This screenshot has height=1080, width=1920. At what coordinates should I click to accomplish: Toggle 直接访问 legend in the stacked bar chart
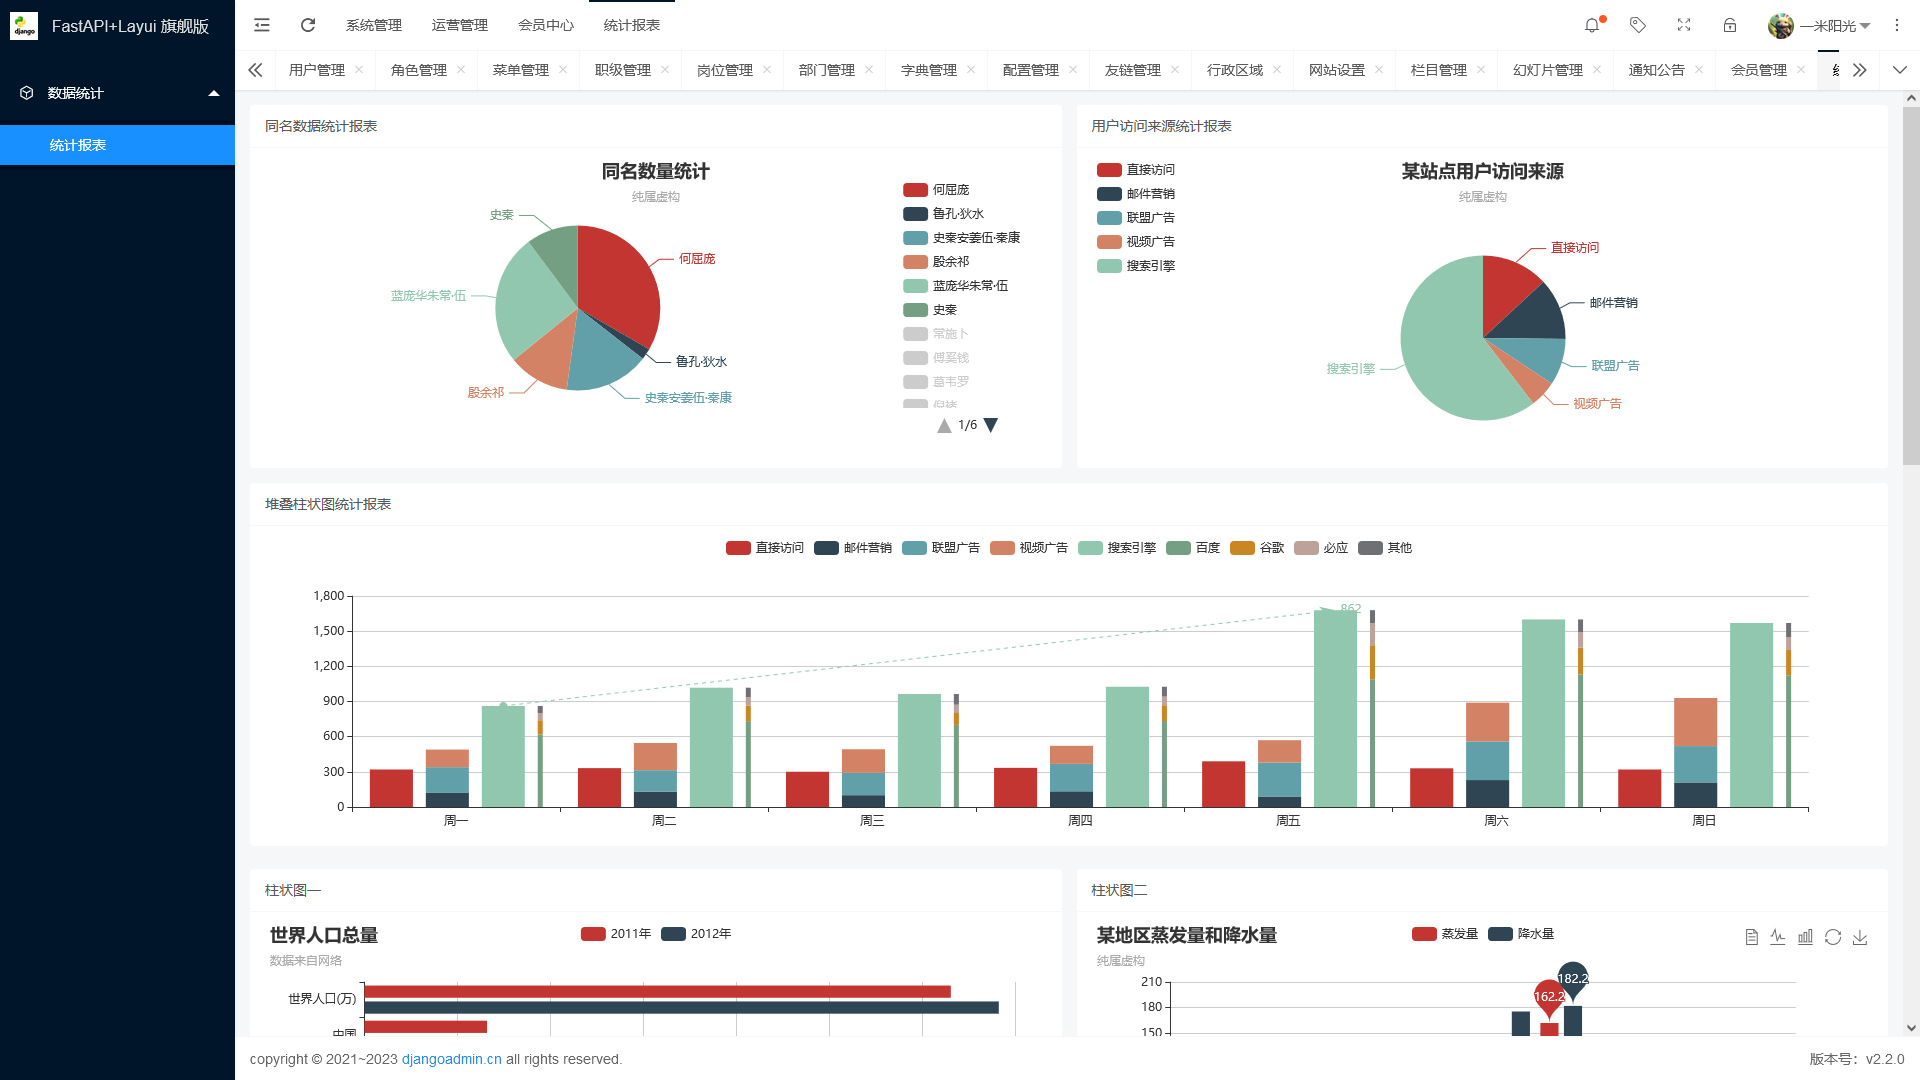[x=764, y=548]
